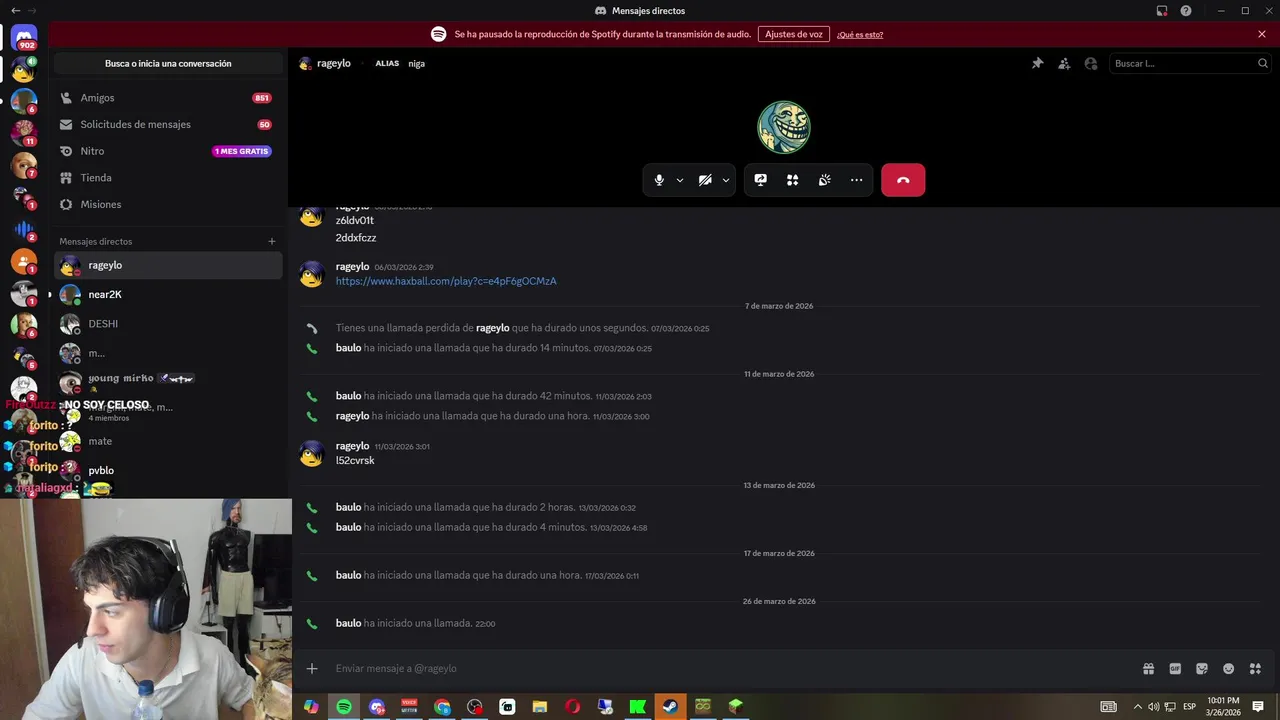Open the Amigos tab
Screen dimensions: 1280x720
tap(166, 98)
